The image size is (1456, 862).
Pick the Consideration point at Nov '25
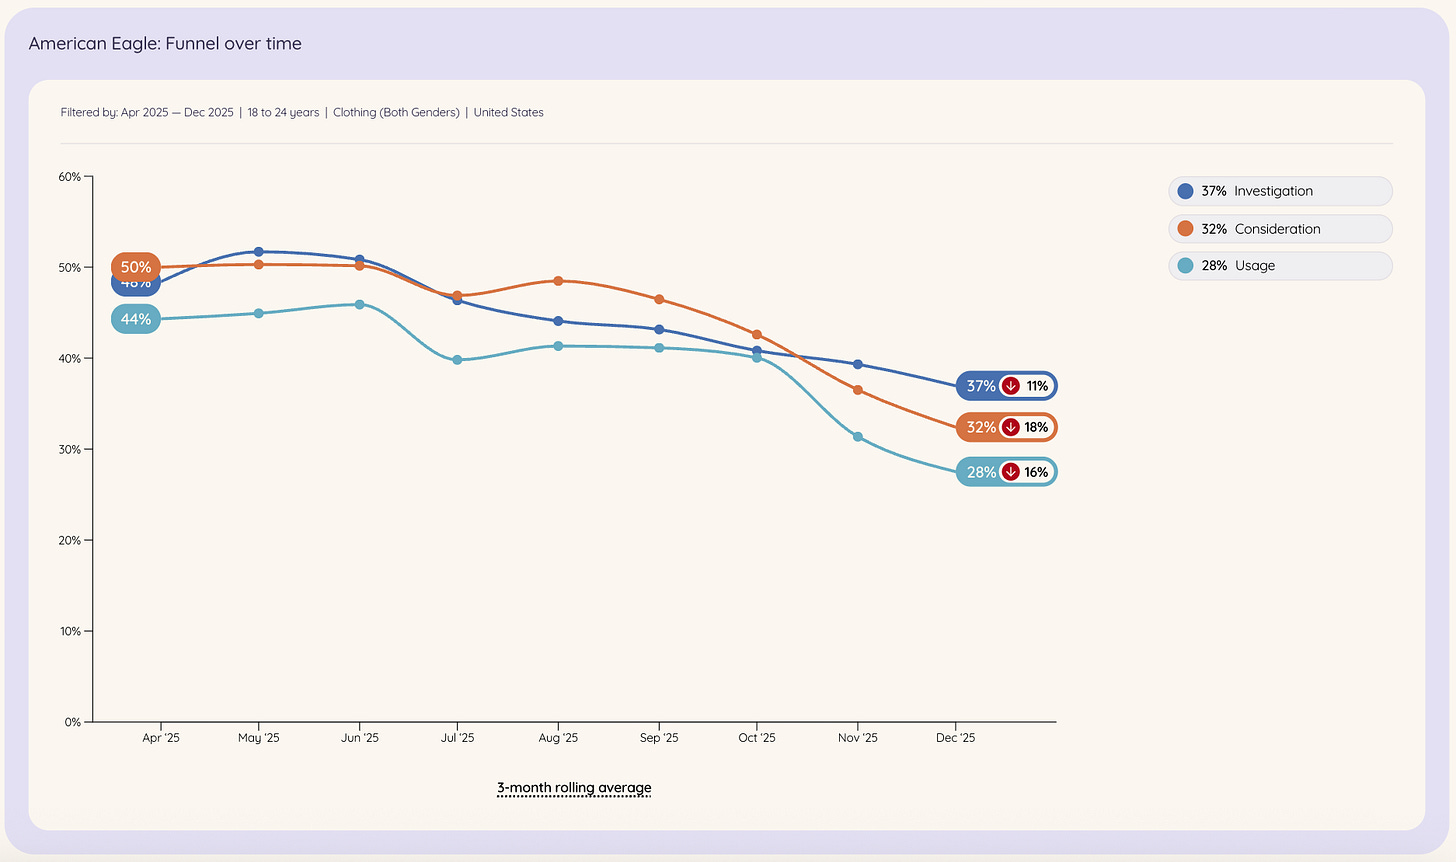click(x=858, y=390)
